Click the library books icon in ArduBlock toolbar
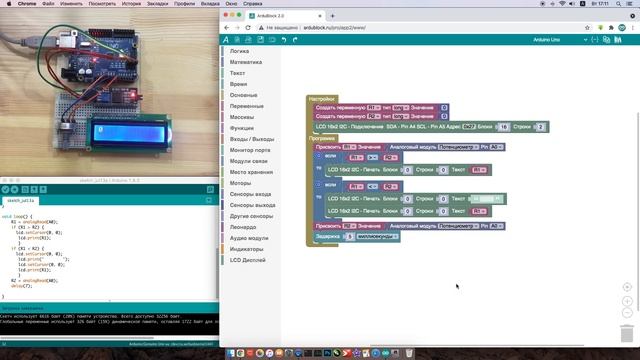Viewport: 640px width, 360px height. point(618,40)
